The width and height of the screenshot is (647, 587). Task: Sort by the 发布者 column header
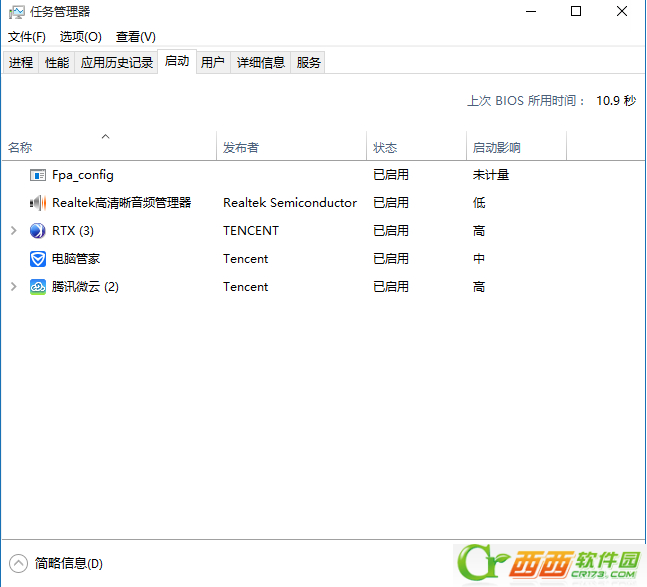(291, 146)
